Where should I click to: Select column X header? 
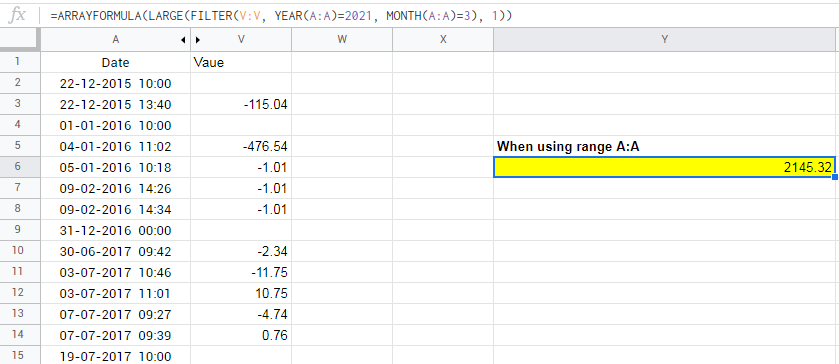[x=443, y=40]
